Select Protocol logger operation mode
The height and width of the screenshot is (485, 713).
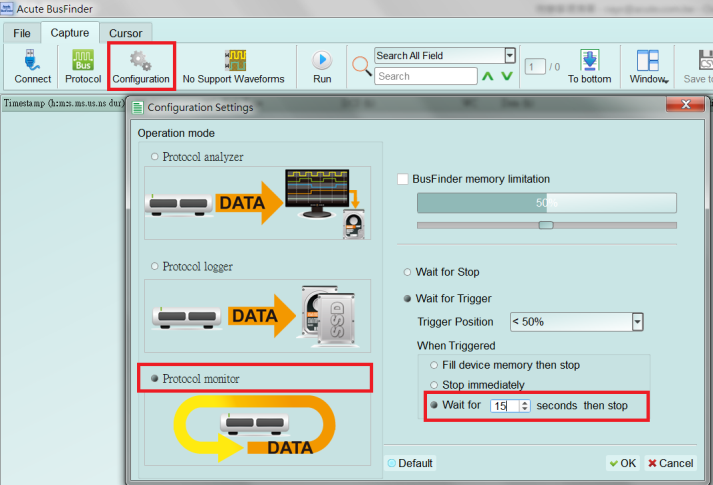pyautogui.click(x=155, y=266)
